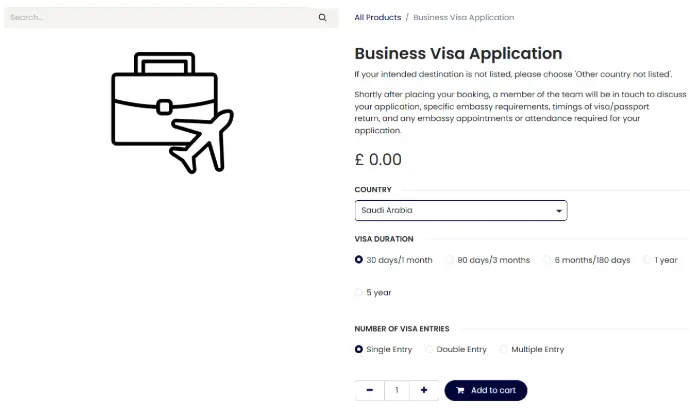Select Double Entry option

430,349
